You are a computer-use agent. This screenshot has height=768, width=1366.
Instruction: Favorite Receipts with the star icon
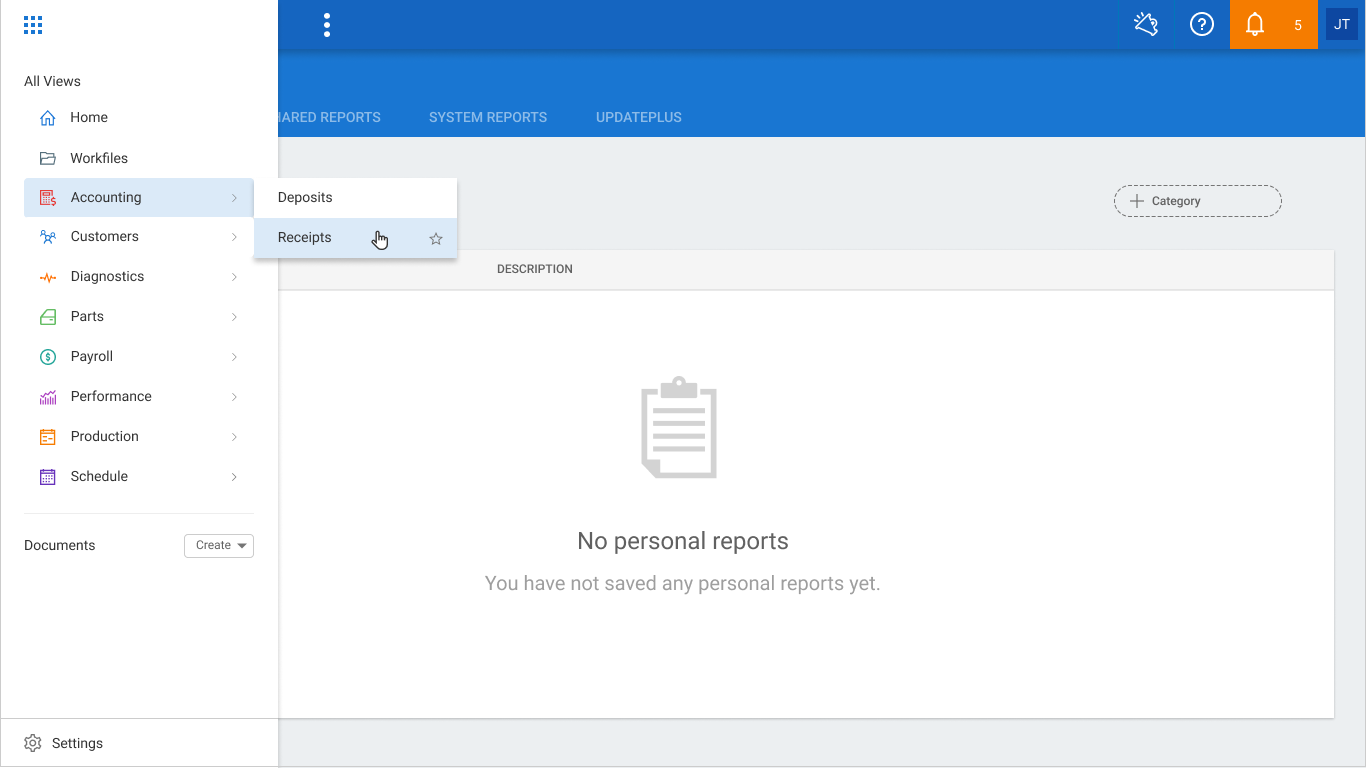point(436,239)
